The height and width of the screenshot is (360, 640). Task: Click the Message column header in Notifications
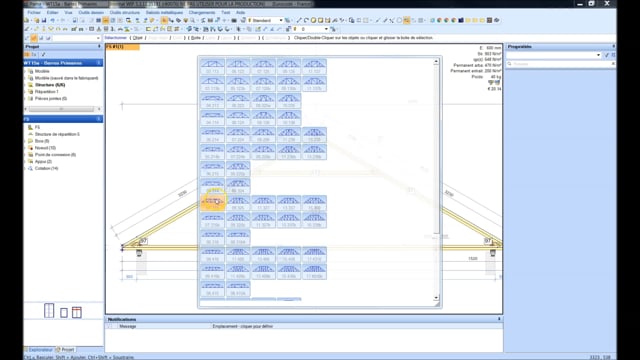128,327
